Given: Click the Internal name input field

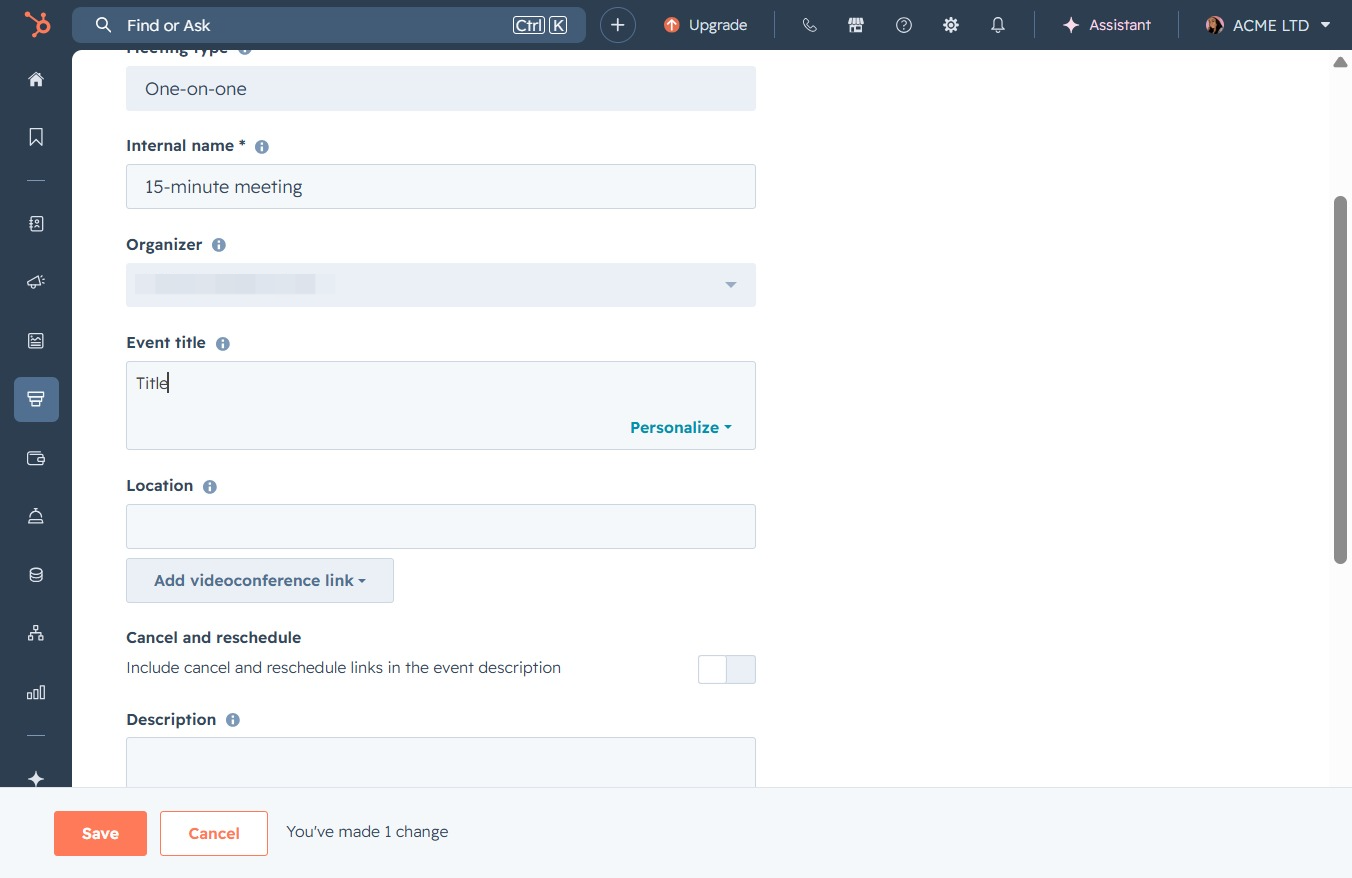Looking at the screenshot, I should 441,186.
